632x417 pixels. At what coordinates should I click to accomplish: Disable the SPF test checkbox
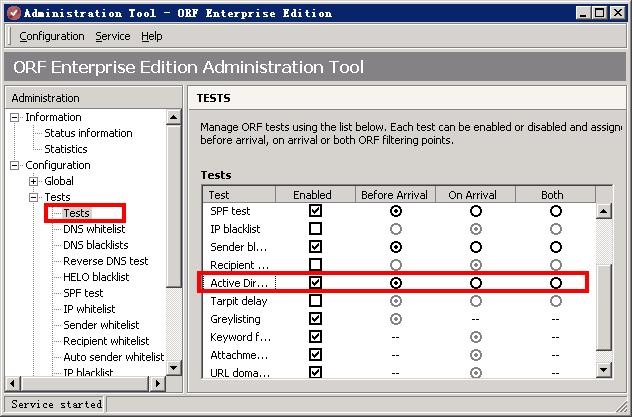[x=316, y=211]
